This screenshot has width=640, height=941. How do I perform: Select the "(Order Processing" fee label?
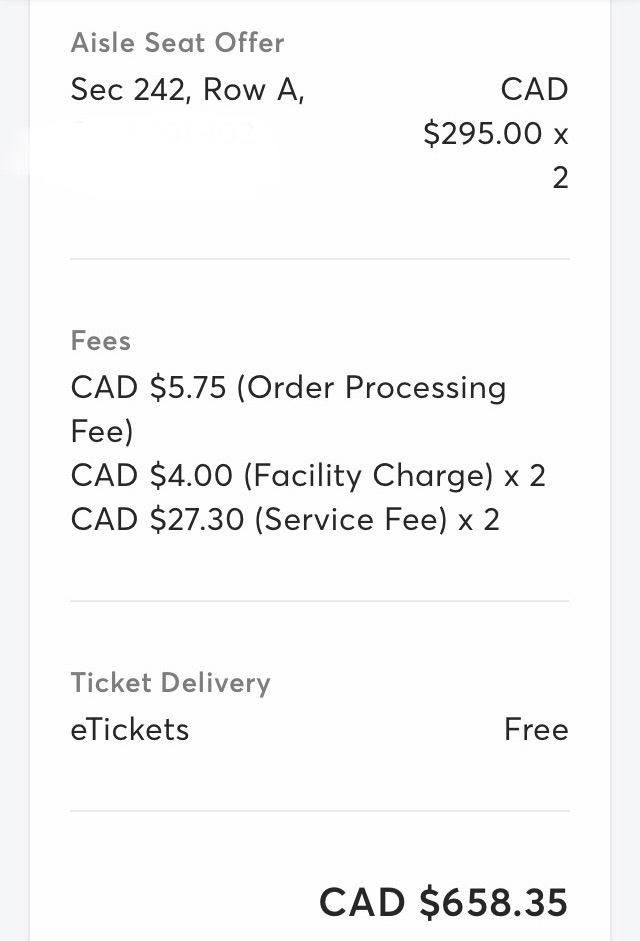coord(371,388)
